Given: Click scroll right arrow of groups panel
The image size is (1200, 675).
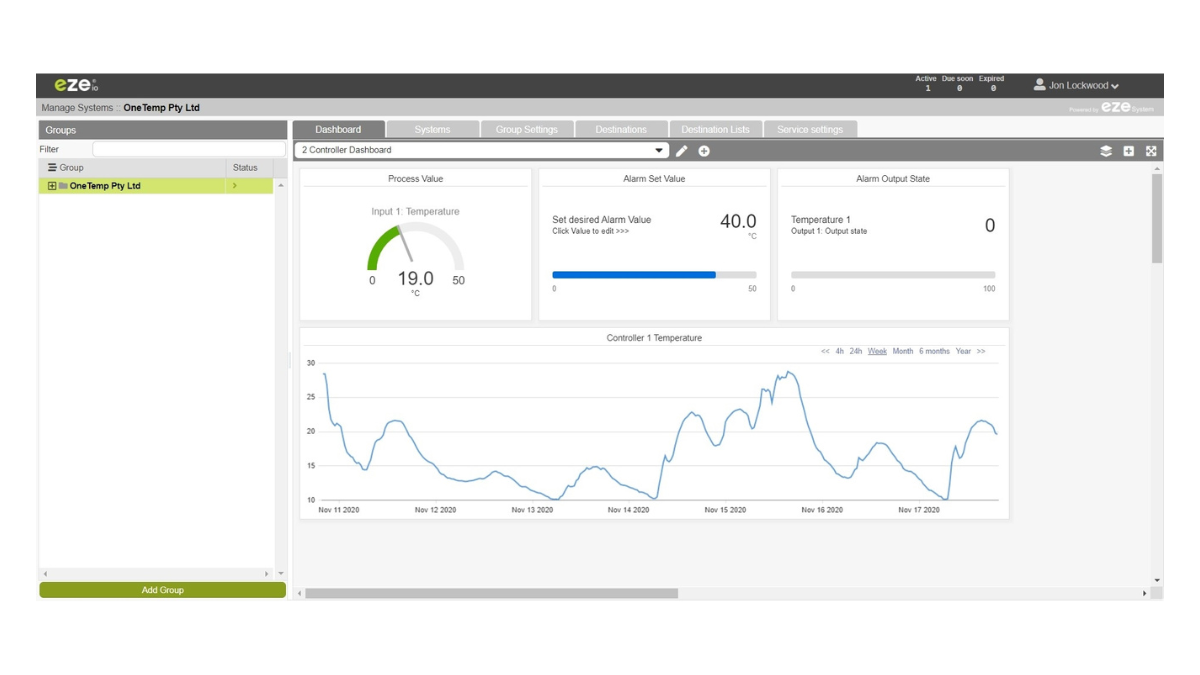Looking at the screenshot, I should pos(266,574).
